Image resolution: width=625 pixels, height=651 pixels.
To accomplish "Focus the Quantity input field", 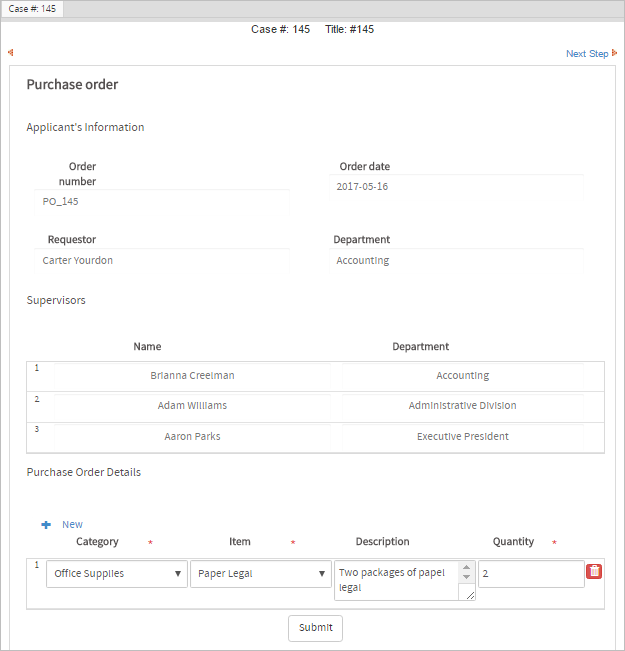I will coord(530,574).
